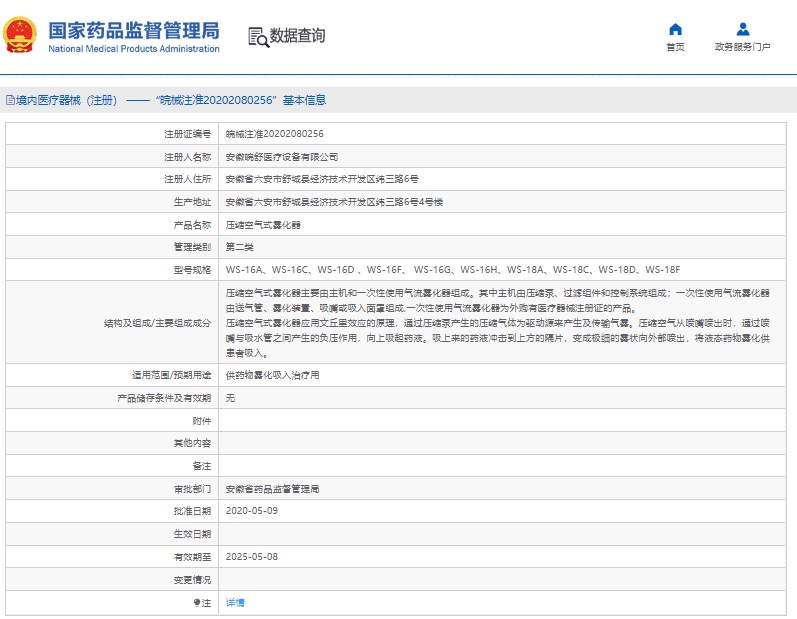Click the breadcrumb document icon before 境内医疗器械
Viewport: 797px width, 619px height.
point(10,100)
